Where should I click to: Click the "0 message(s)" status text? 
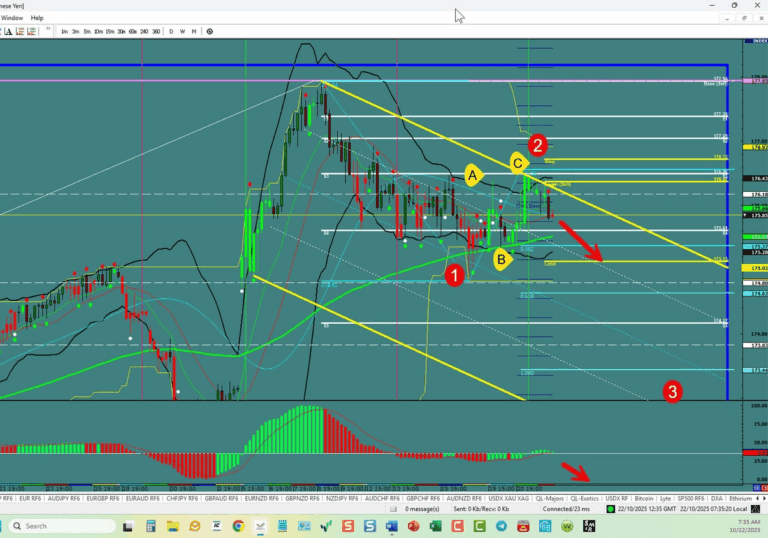tap(422, 509)
